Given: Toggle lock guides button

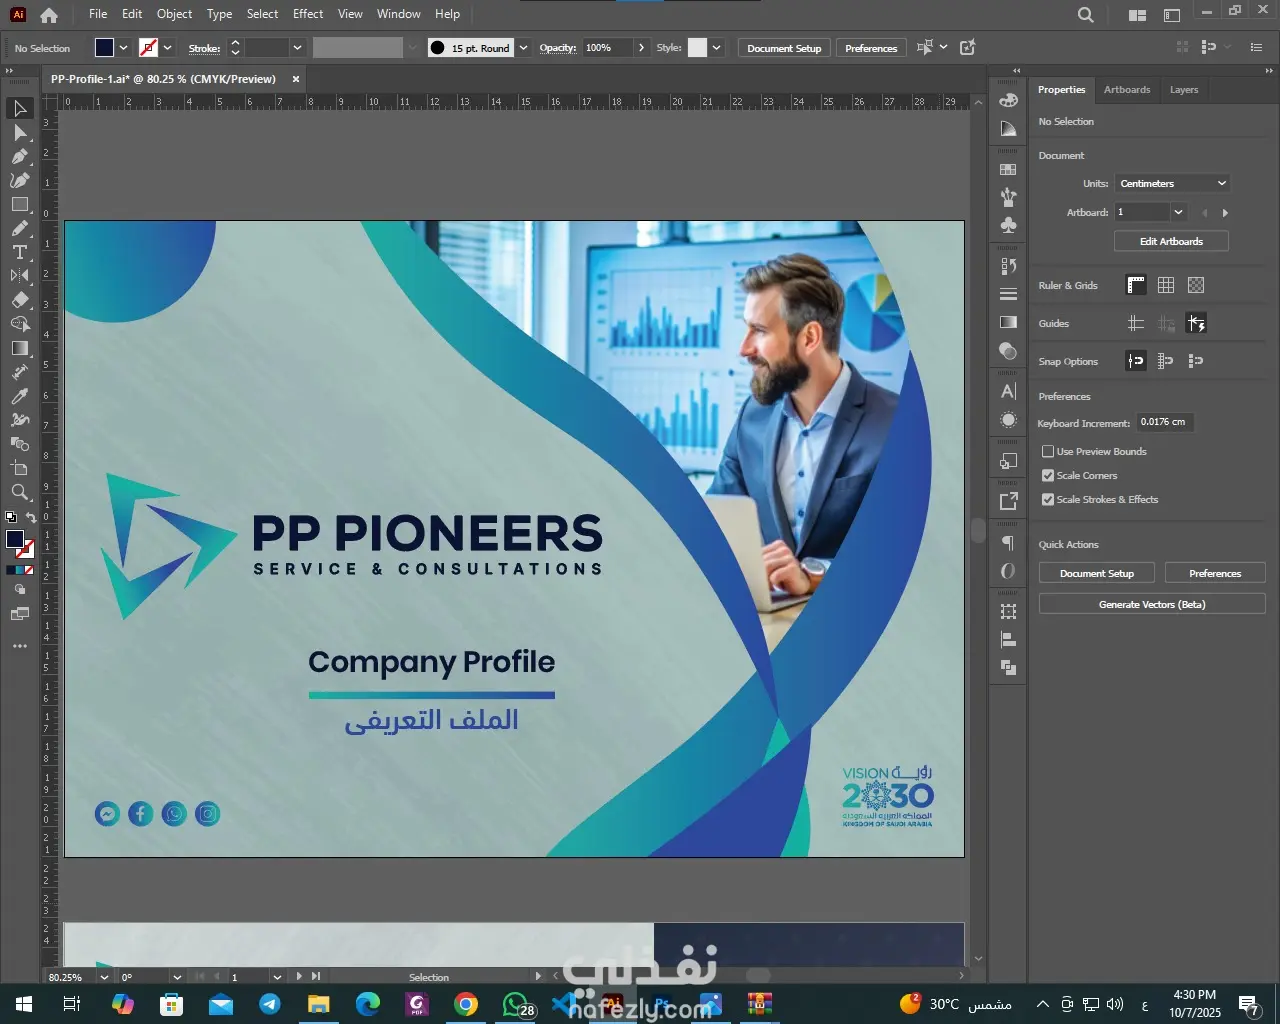Looking at the screenshot, I should (x=1166, y=323).
